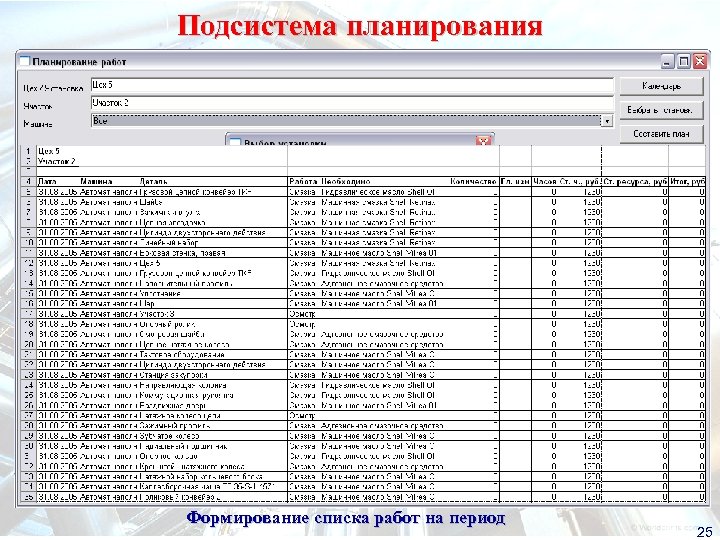Focus the Участок field containing Участок 2
The height and width of the screenshot is (540, 720).
[352, 103]
